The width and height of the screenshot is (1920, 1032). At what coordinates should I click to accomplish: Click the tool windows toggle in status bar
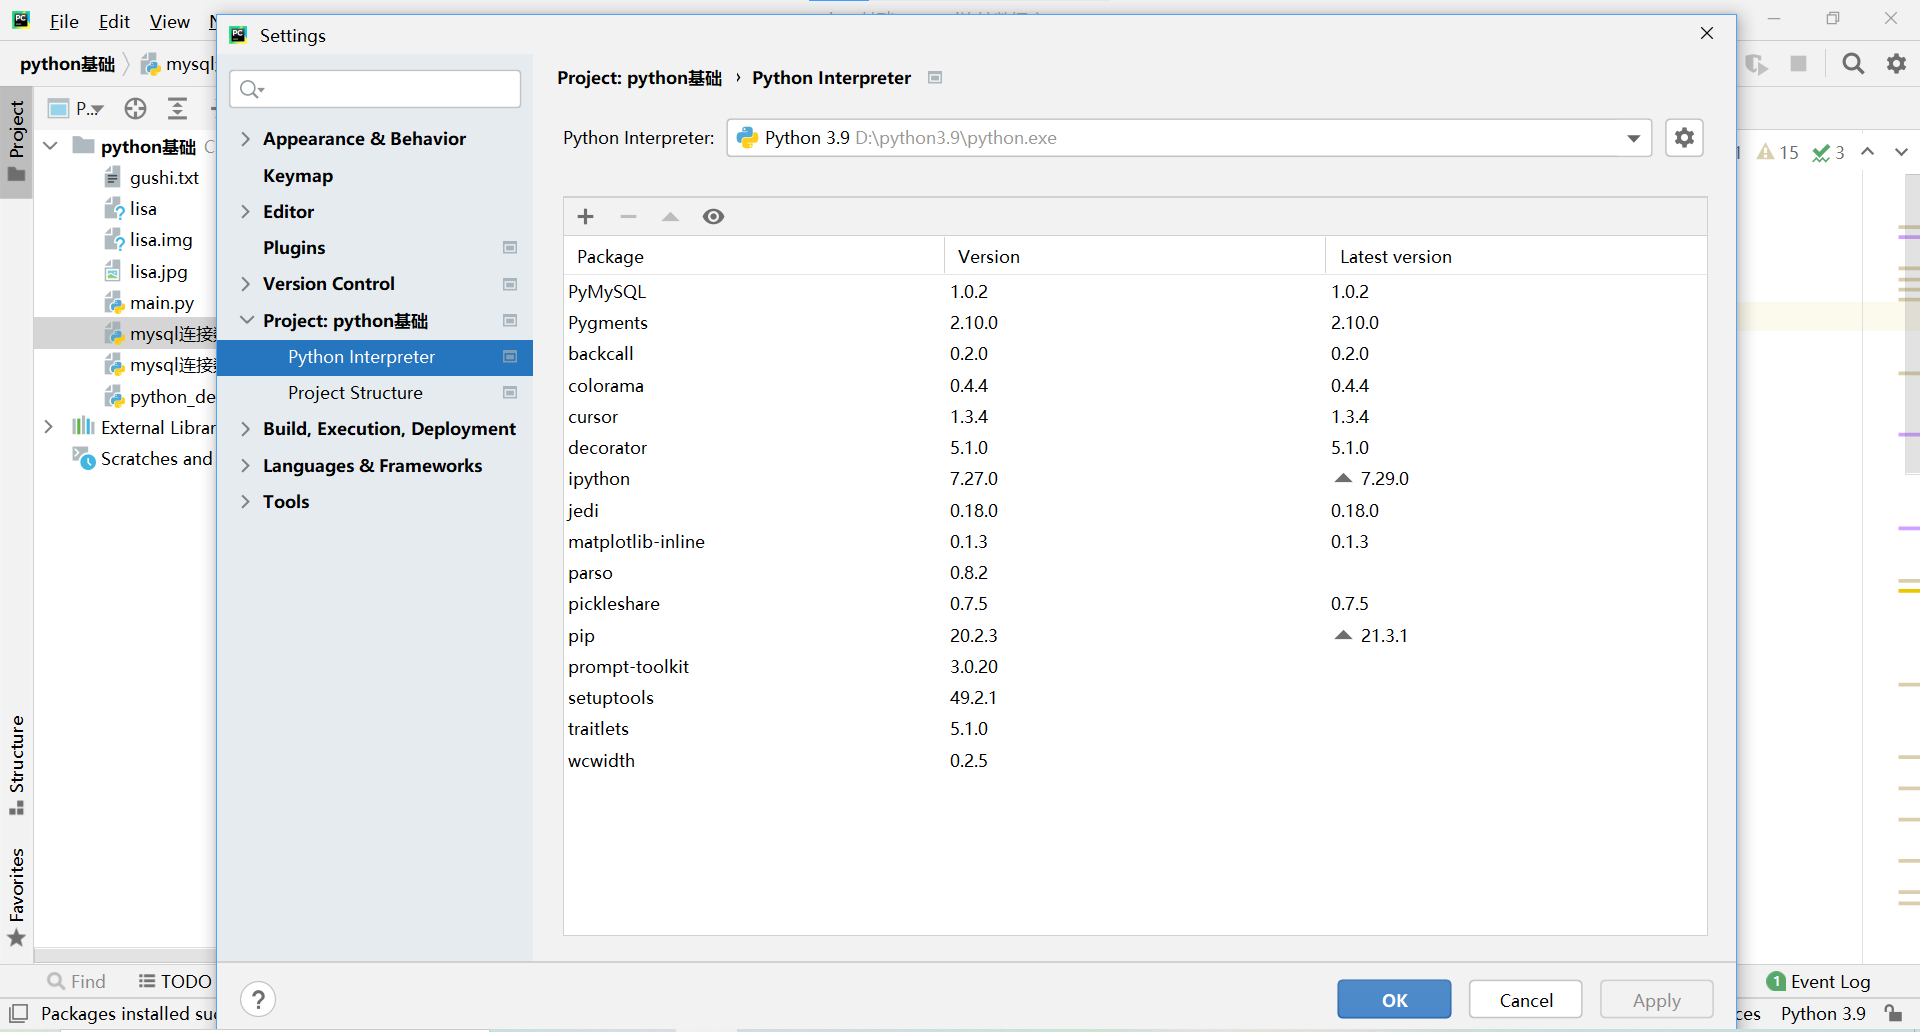[18, 1013]
